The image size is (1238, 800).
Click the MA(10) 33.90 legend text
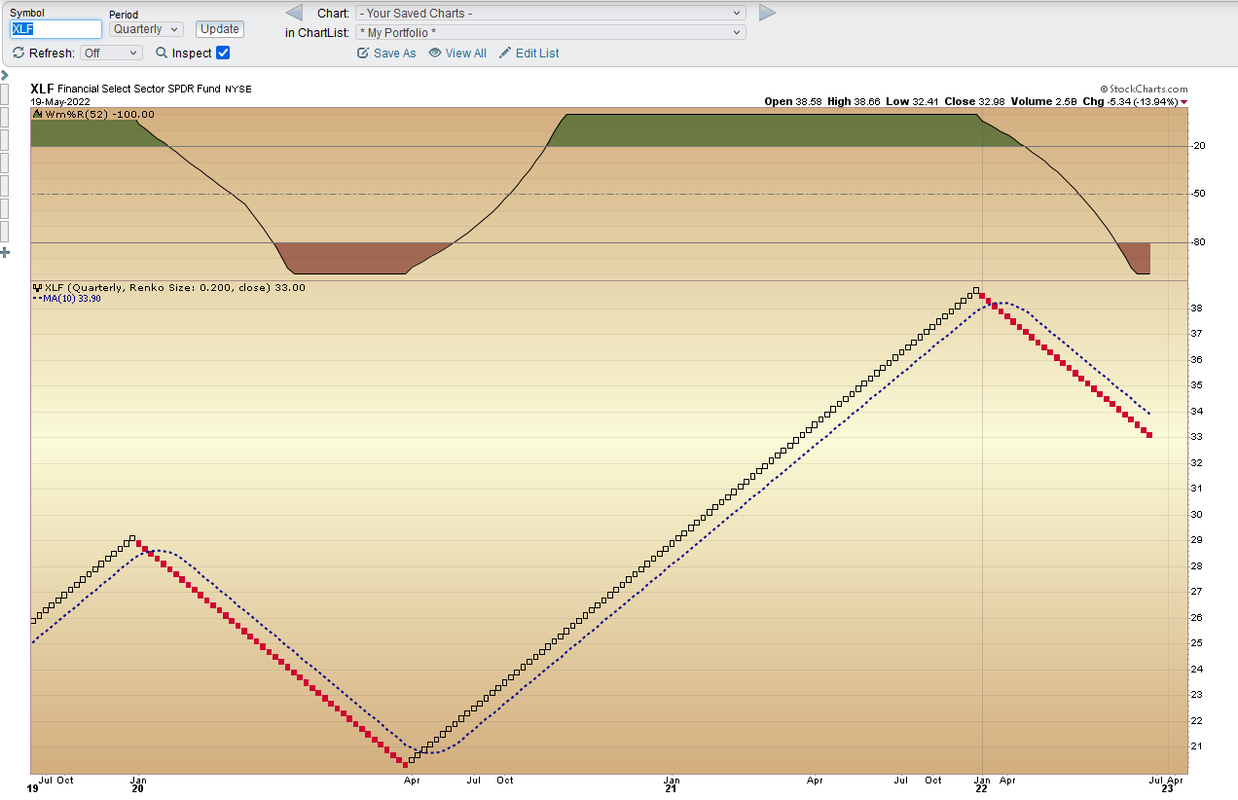[72, 298]
